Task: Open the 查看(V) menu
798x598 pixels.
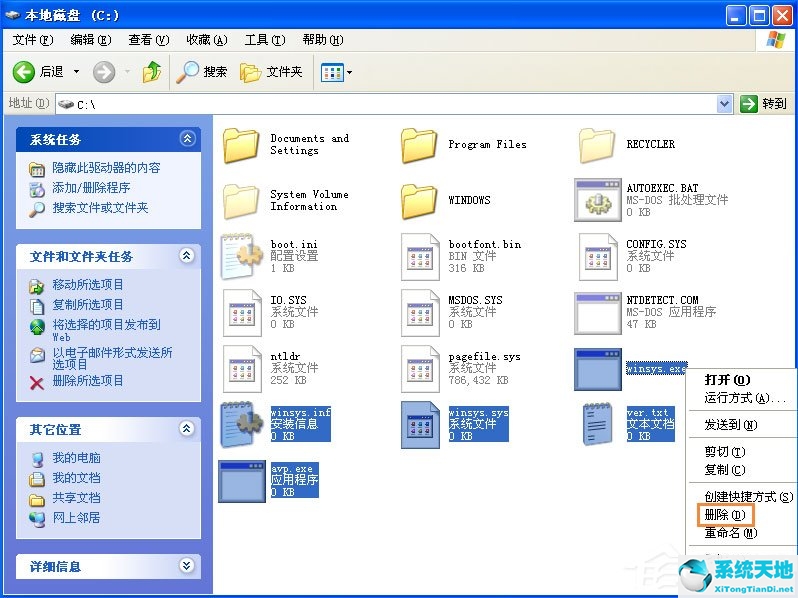Action: [149, 40]
